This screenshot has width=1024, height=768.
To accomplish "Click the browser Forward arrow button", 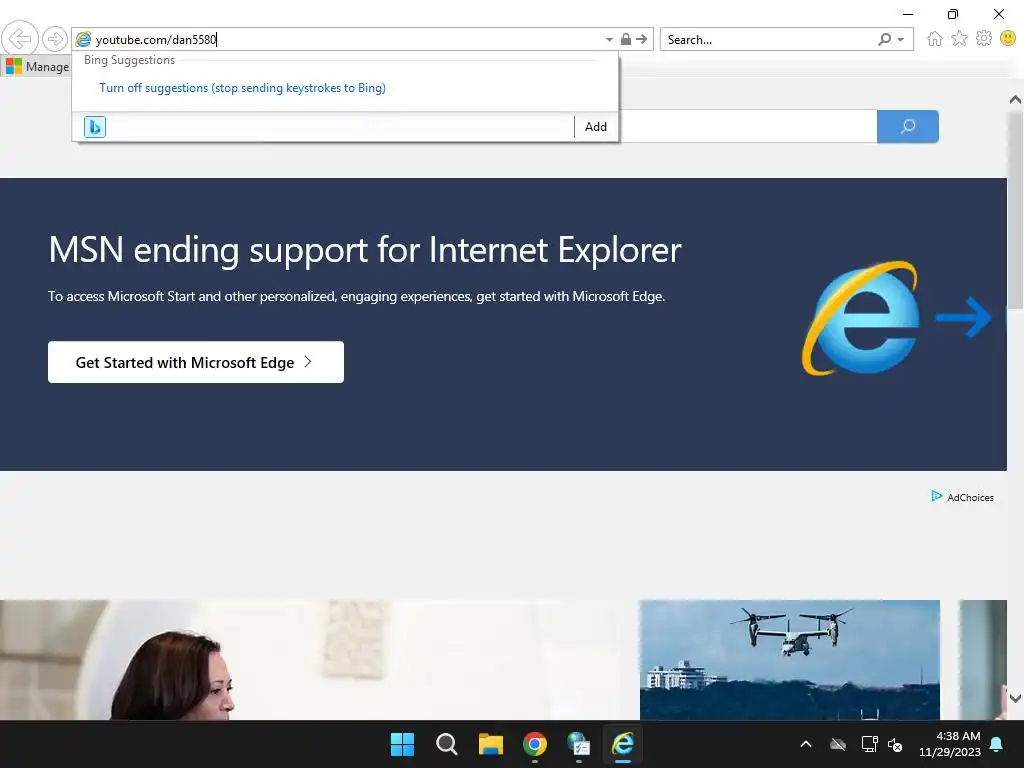I will click(55, 39).
